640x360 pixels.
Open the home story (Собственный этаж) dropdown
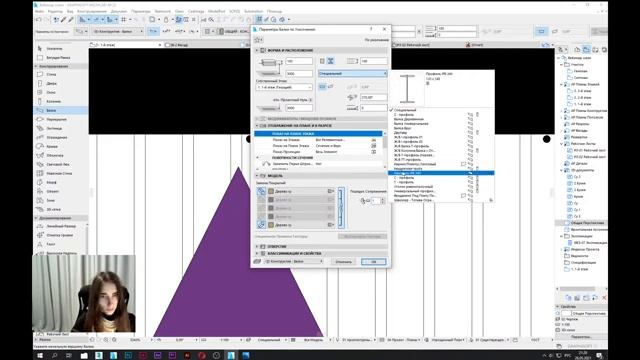coord(284,87)
